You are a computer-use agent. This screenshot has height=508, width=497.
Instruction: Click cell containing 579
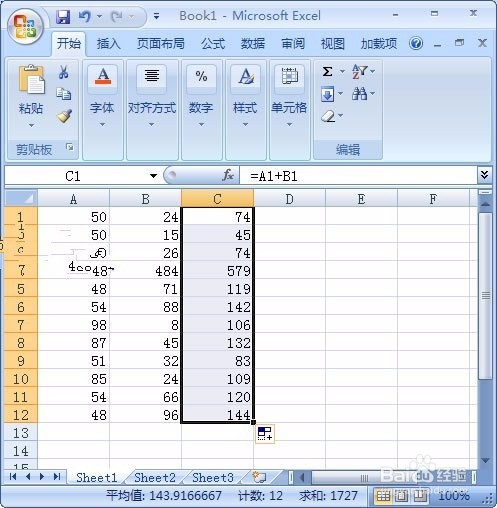[218, 271]
